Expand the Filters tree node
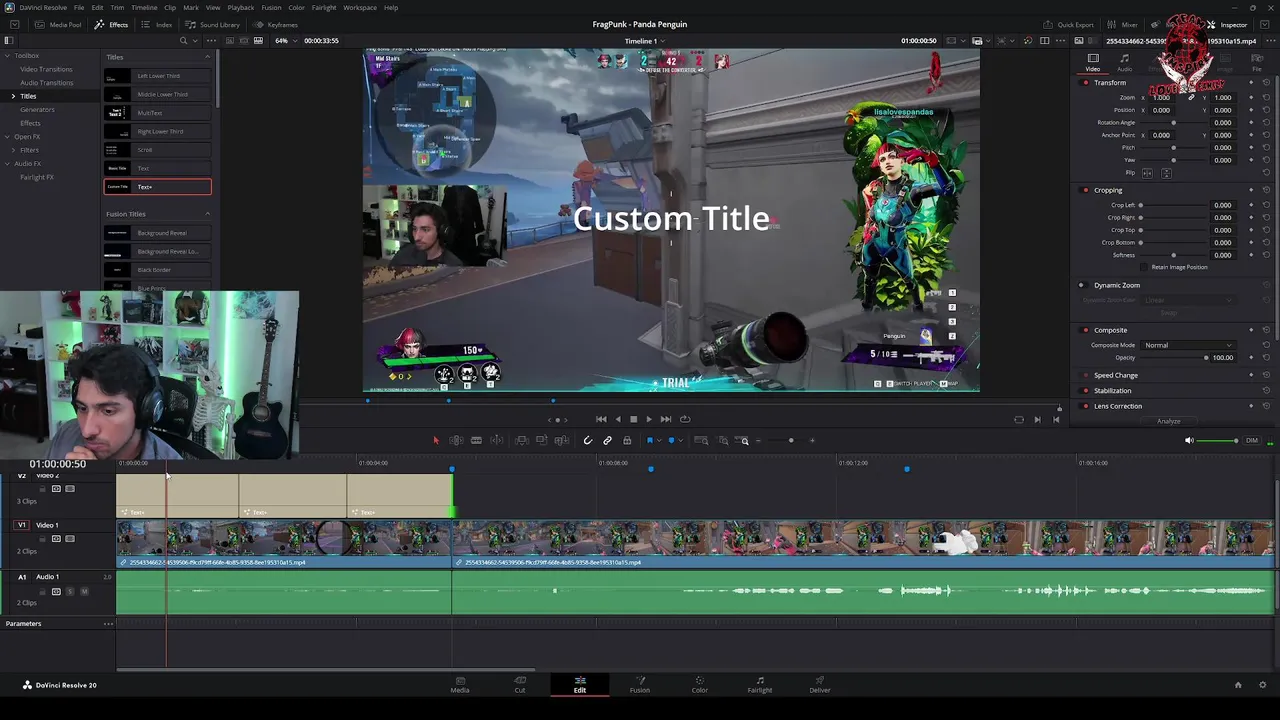1280x720 pixels. pos(14,150)
